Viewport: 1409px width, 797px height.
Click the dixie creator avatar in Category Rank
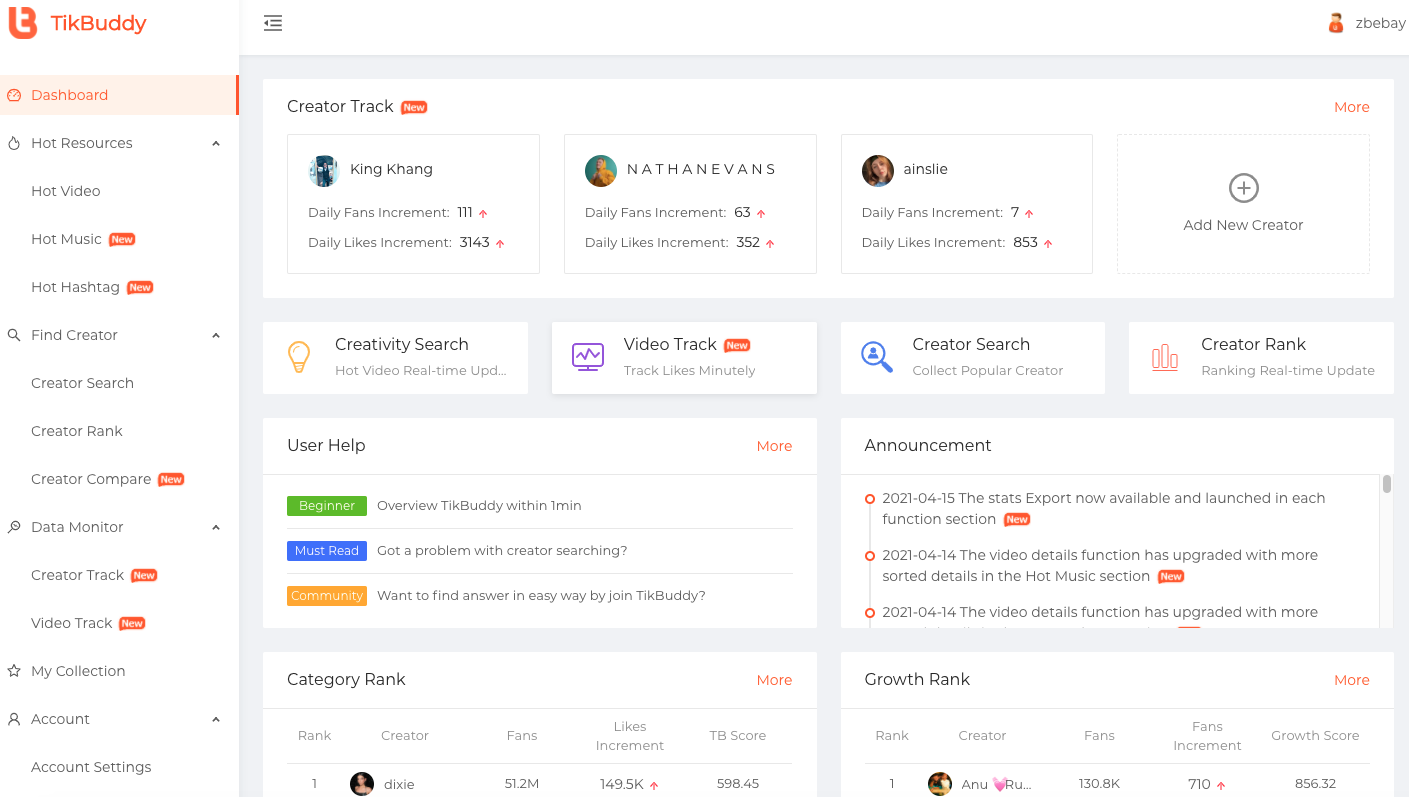tap(362, 784)
